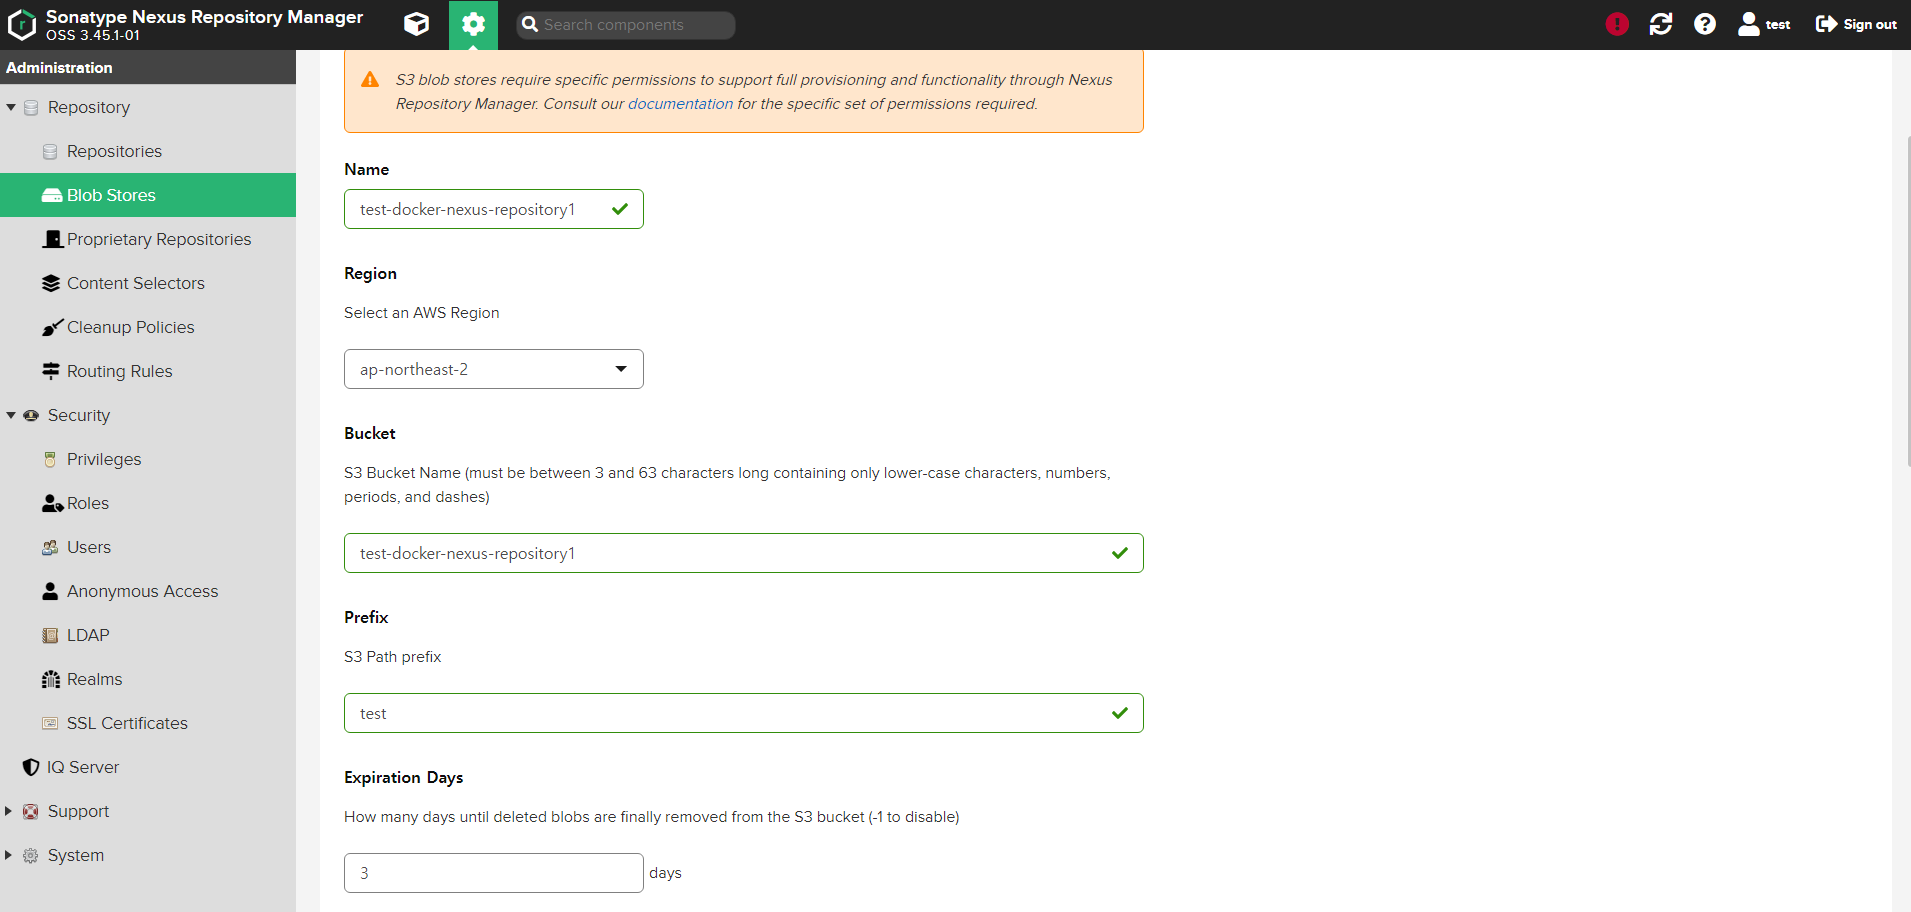
Task: Click the Expiration Days number field
Action: click(x=494, y=873)
